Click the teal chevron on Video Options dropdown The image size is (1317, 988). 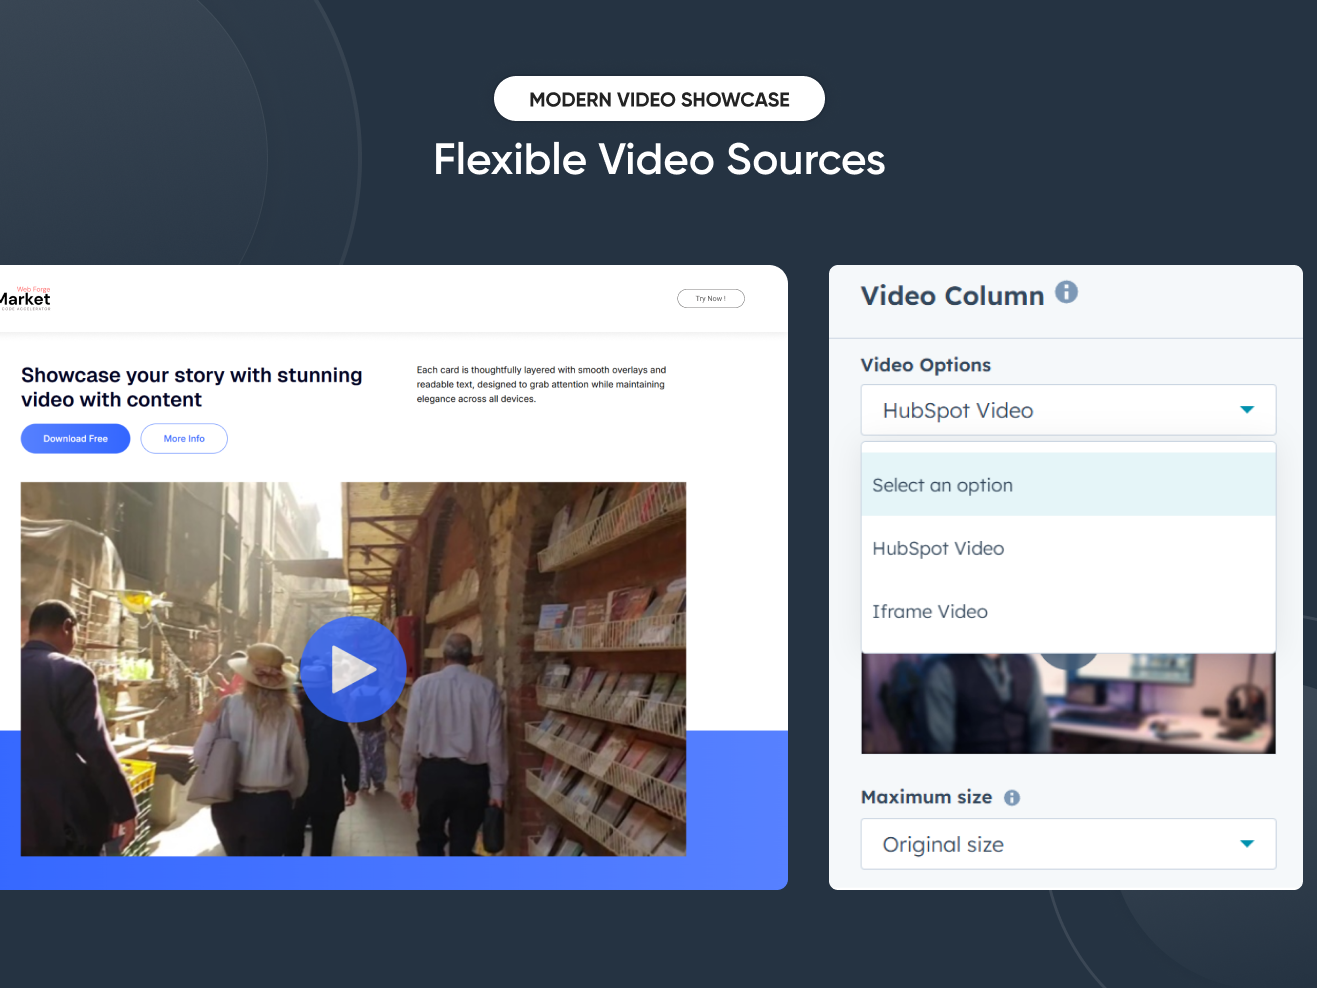(x=1247, y=409)
